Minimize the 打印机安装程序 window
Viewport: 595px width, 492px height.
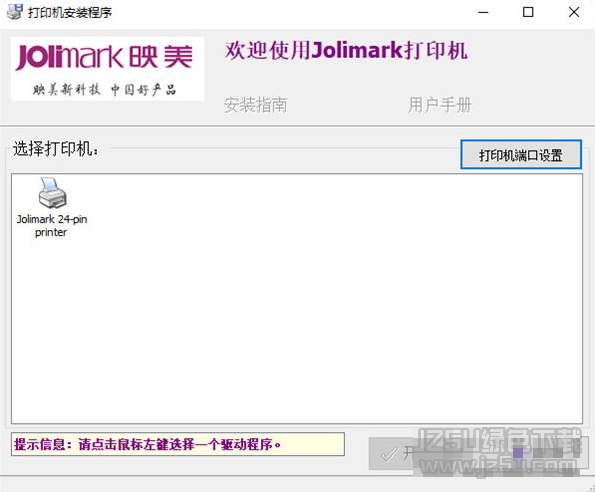pos(483,13)
